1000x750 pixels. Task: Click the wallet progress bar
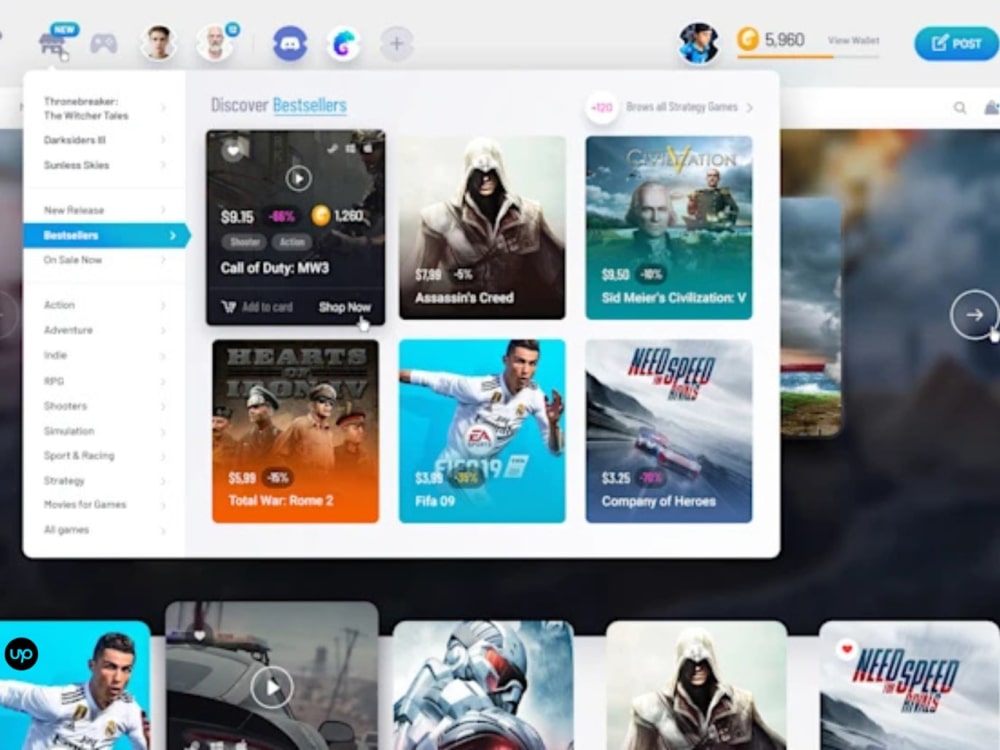tap(808, 57)
